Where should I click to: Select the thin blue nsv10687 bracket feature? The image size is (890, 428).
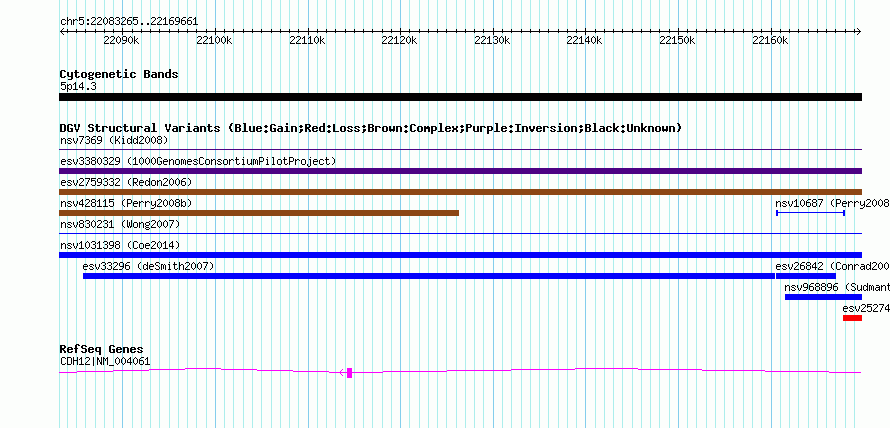pos(810,213)
